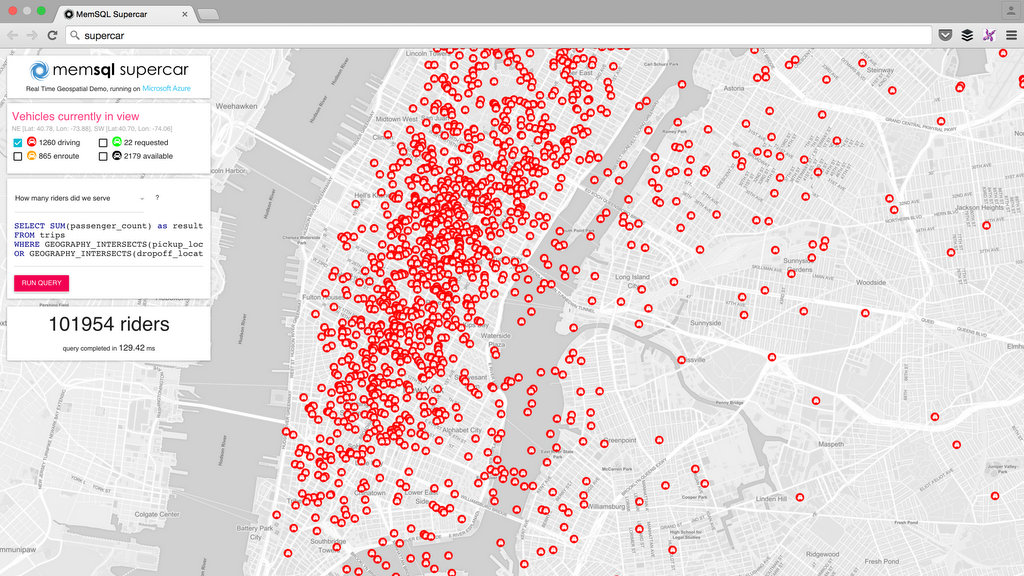Click the Pocket extension icon

pos(945,35)
